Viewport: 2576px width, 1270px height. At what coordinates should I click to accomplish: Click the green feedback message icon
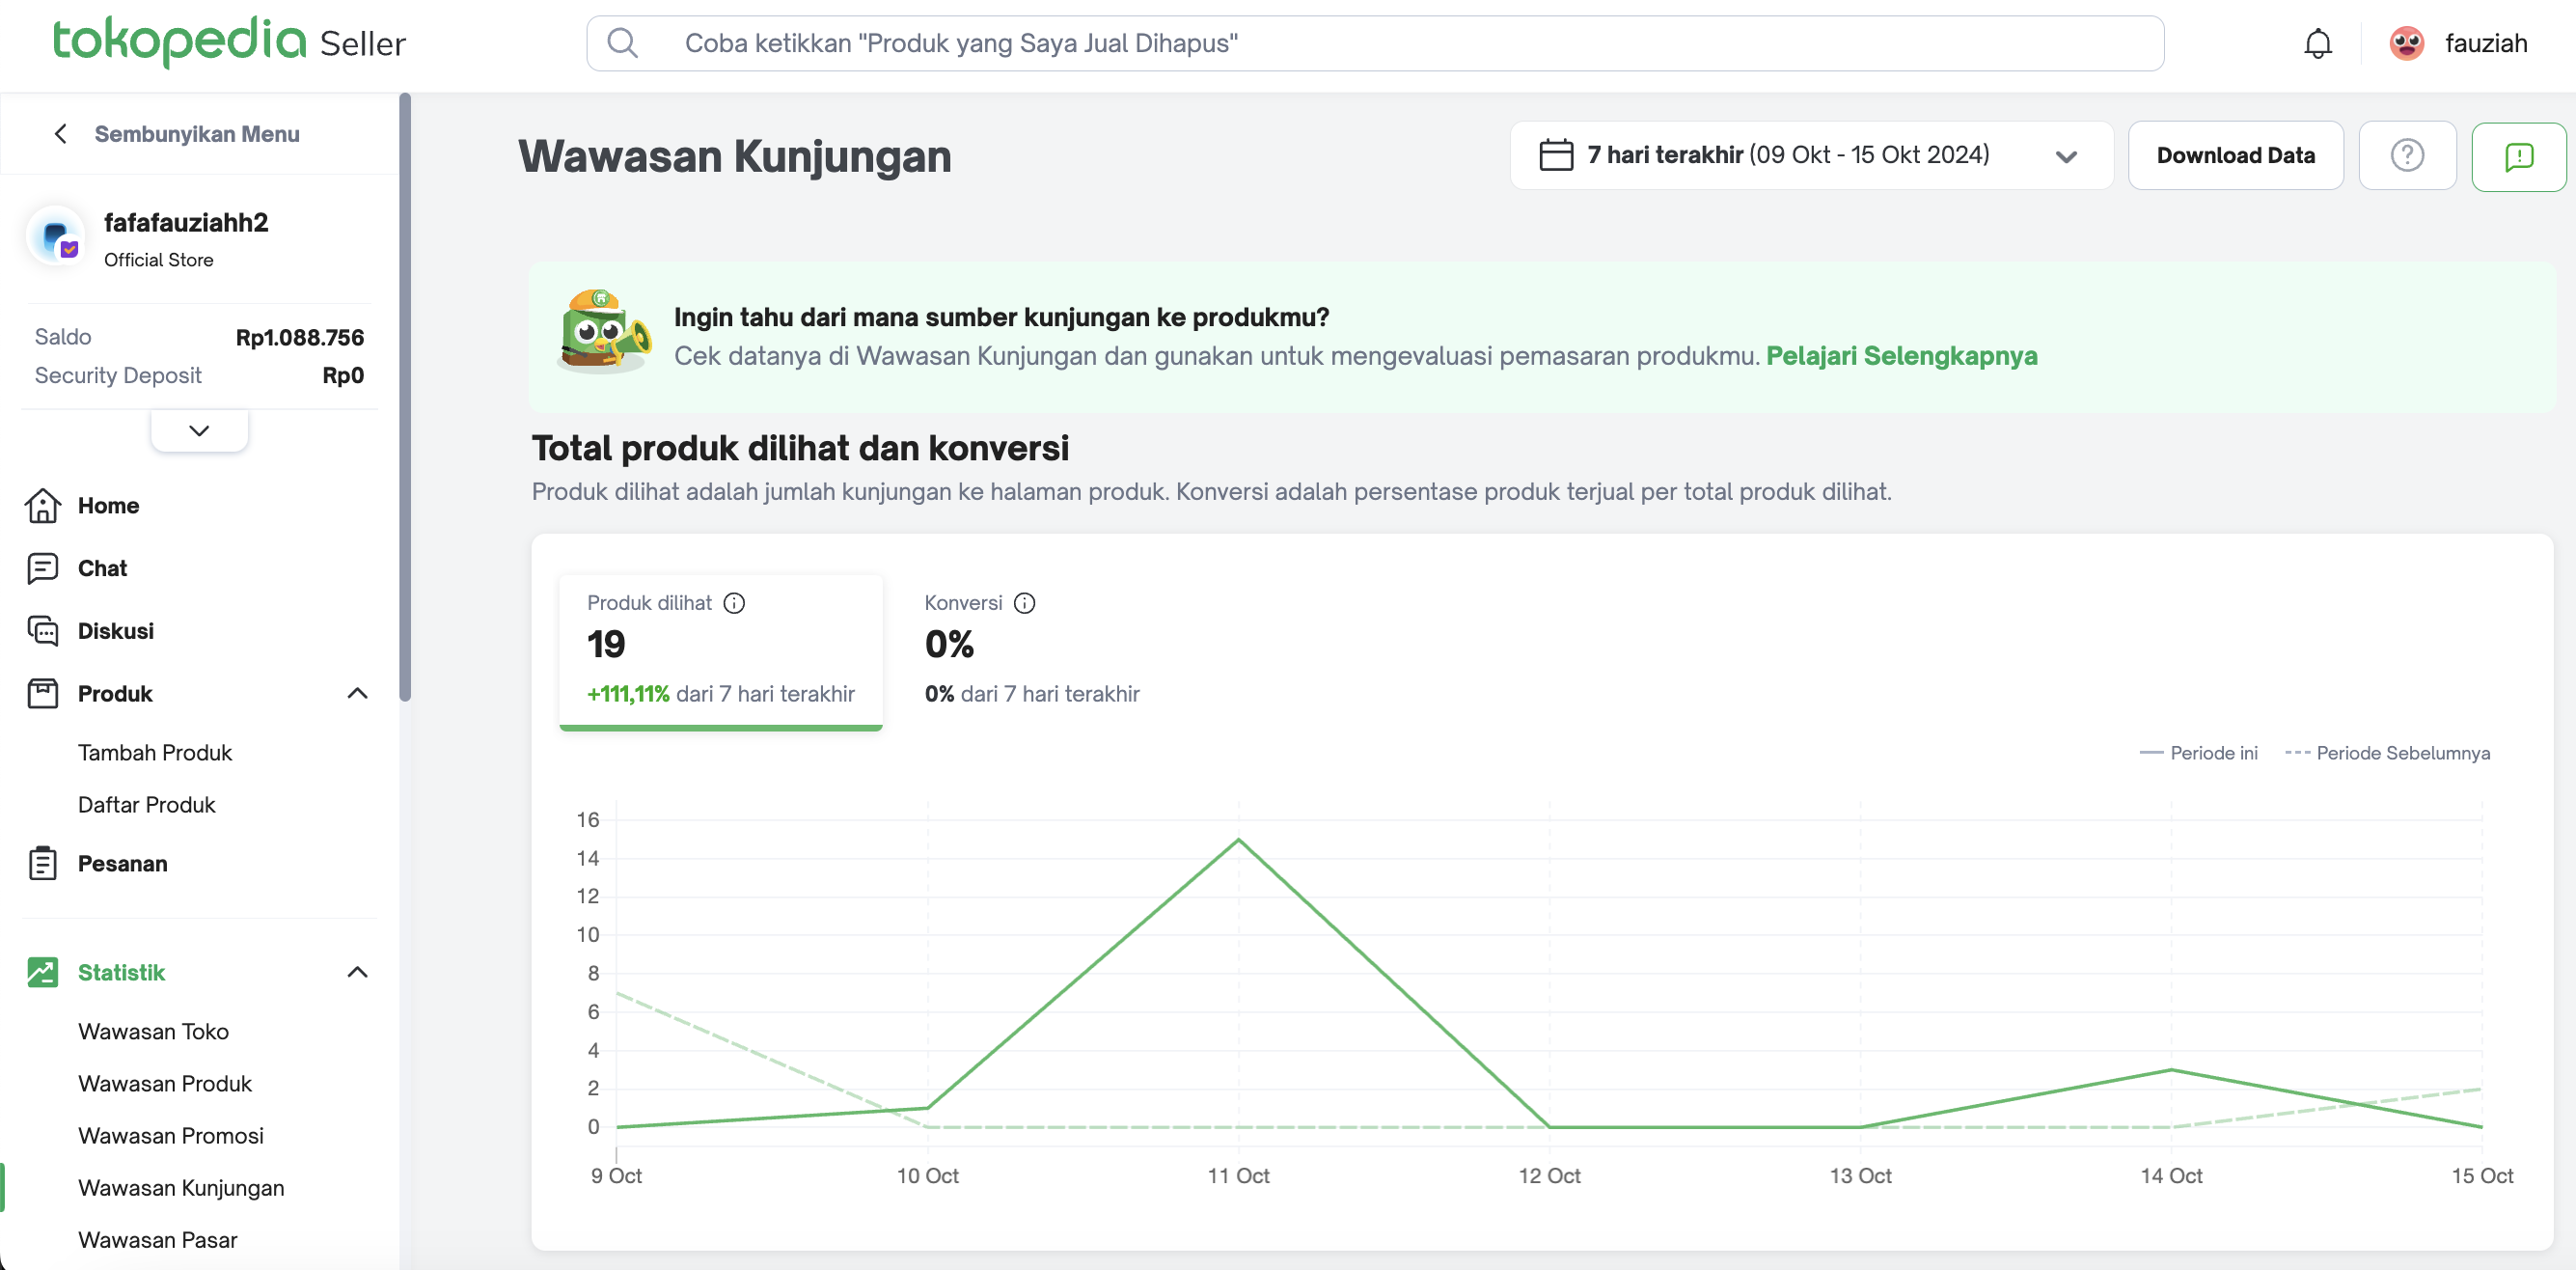(2518, 156)
